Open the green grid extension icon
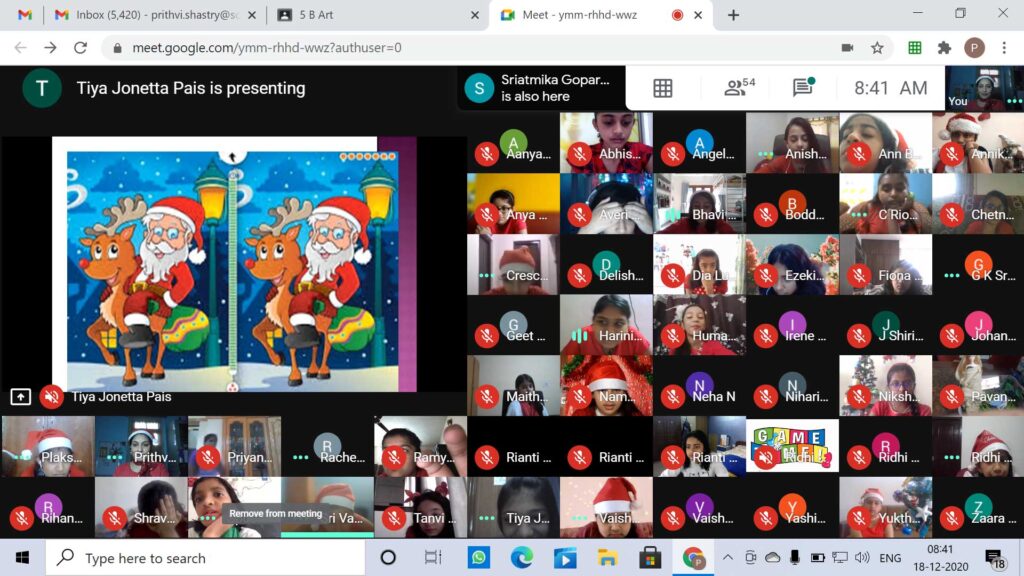1024x576 pixels. pos(914,48)
